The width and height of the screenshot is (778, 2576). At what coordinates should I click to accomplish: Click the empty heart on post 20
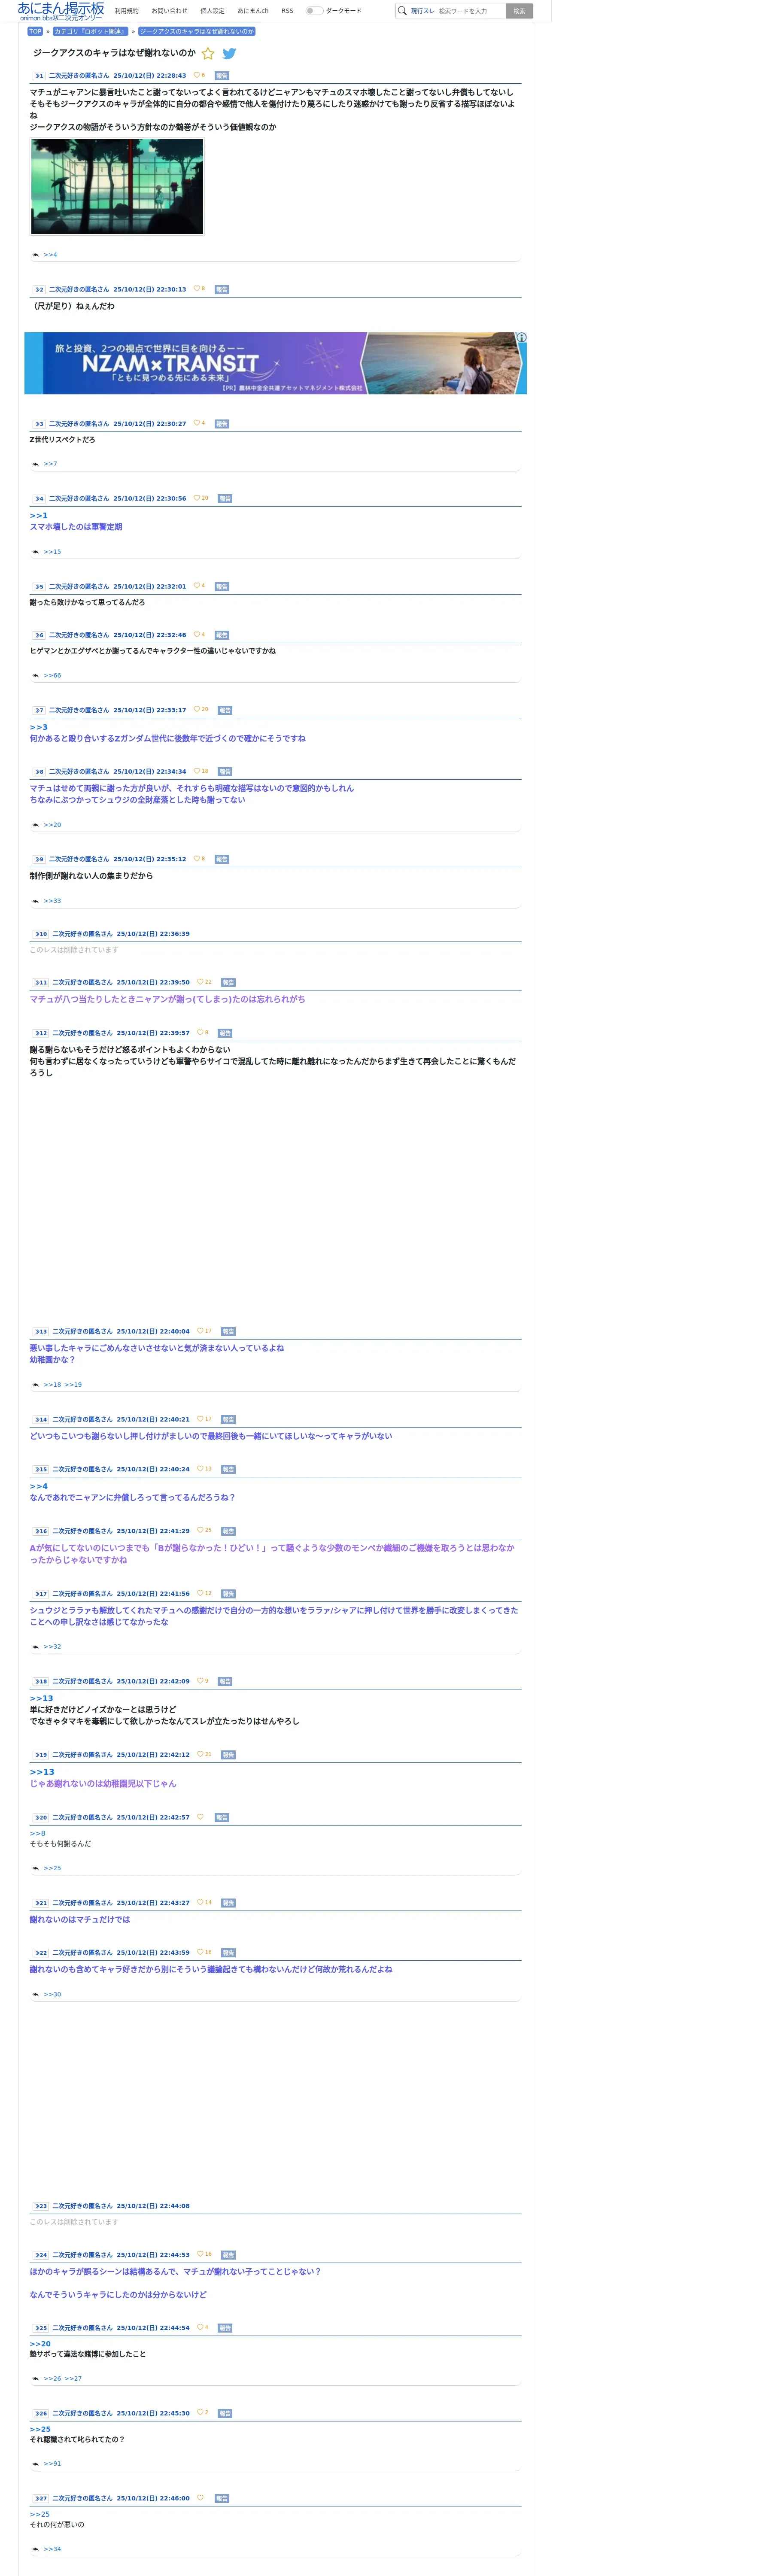[200, 1817]
